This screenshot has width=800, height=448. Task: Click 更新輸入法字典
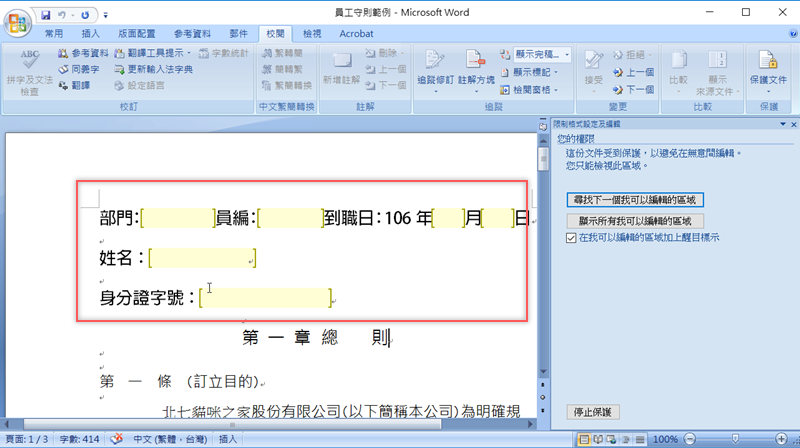point(154,69)
